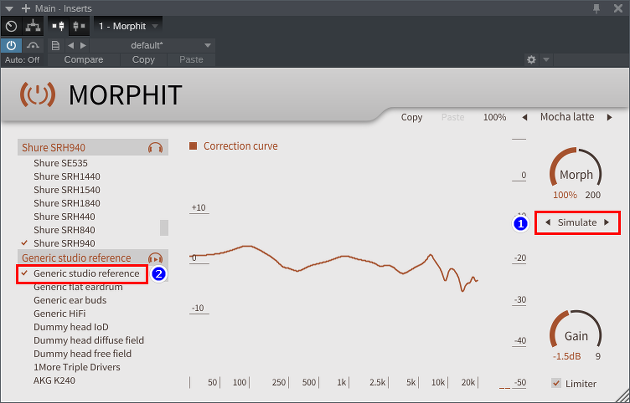Select Shure SRH1440 headphone

click(67, 176)
